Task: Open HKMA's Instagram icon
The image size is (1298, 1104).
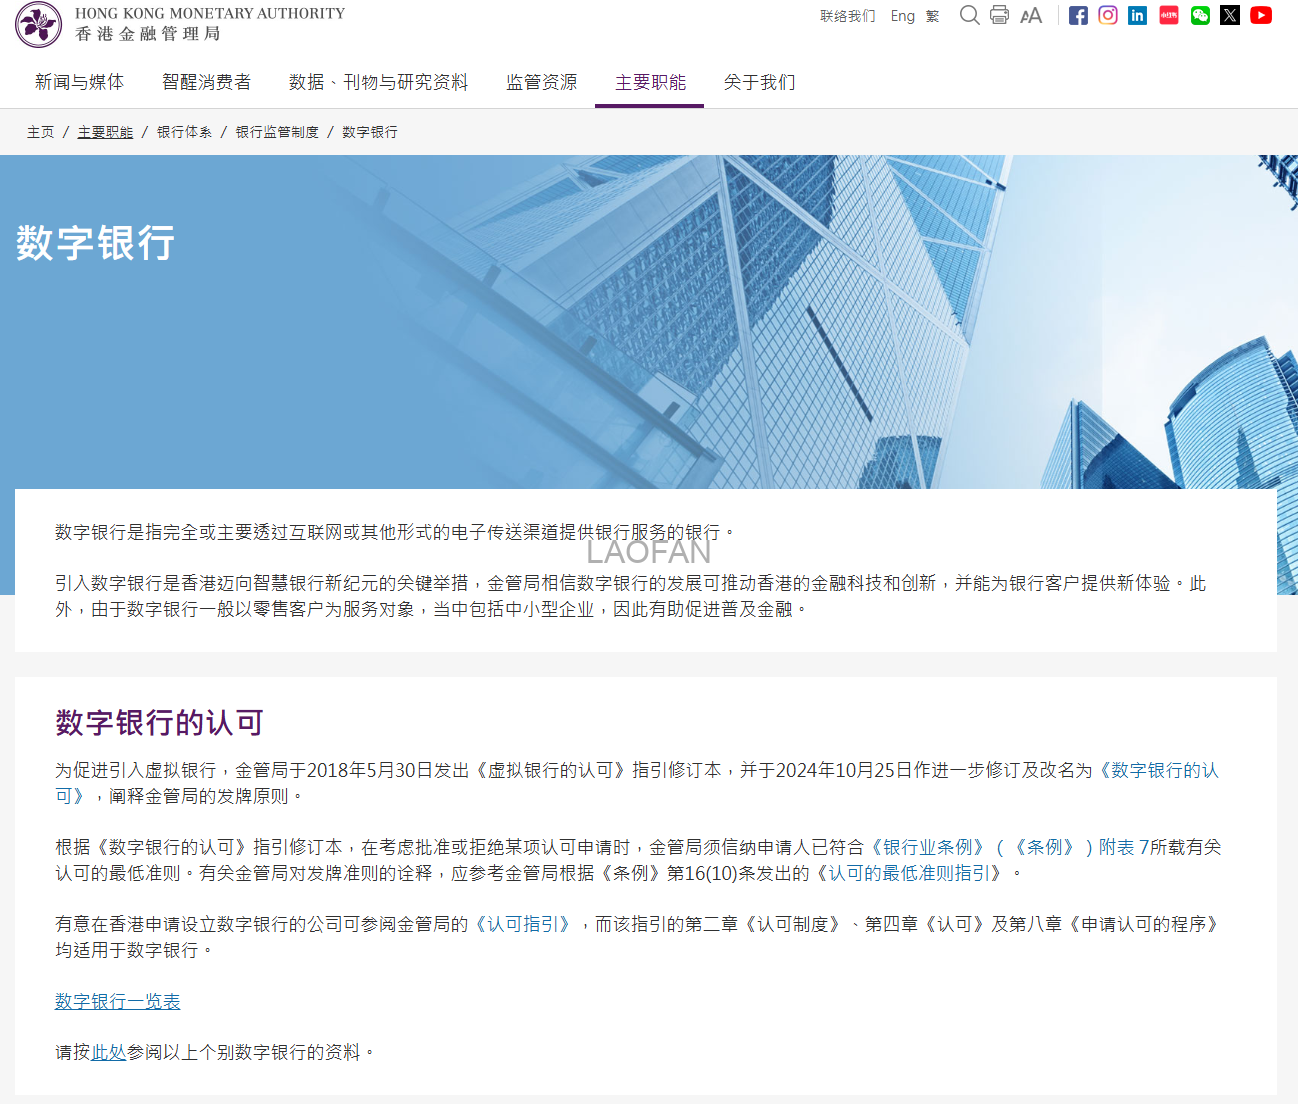Action: click(x=1108, y=15)
